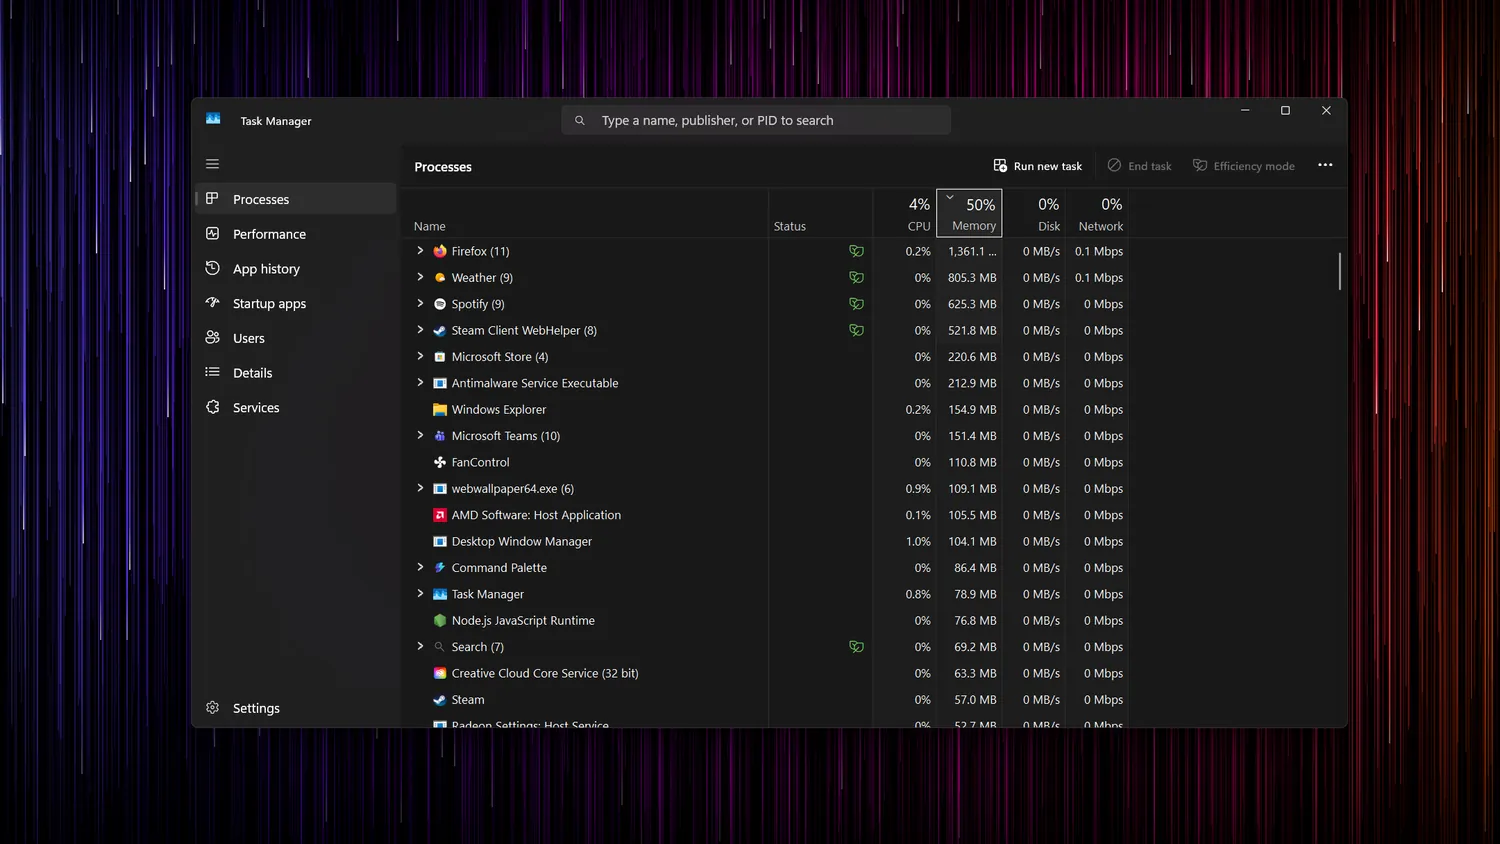The height and width of the screenshot is (844, 1500).
Task: Expand the Spotify (9) process group
Action: [x=420, y=304]
